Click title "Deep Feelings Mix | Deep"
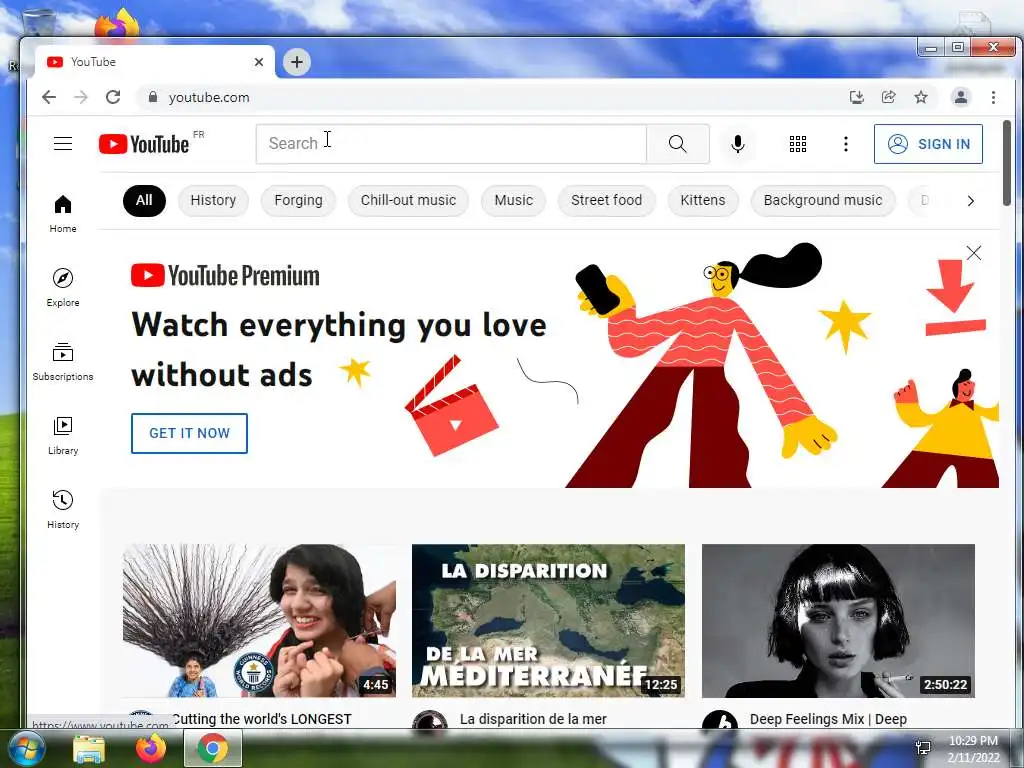This screenshot has width=1024, height=768. point(828,719)
